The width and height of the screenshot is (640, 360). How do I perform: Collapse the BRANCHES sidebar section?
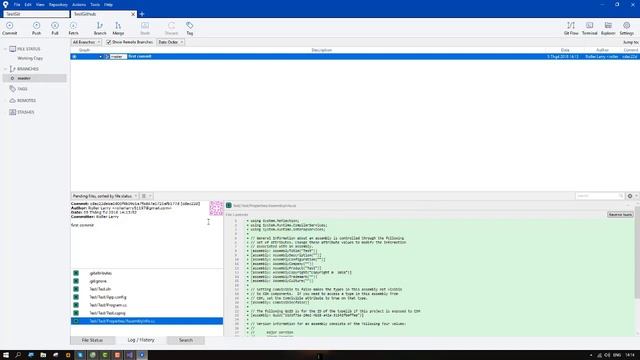click(x=5, y=69)
